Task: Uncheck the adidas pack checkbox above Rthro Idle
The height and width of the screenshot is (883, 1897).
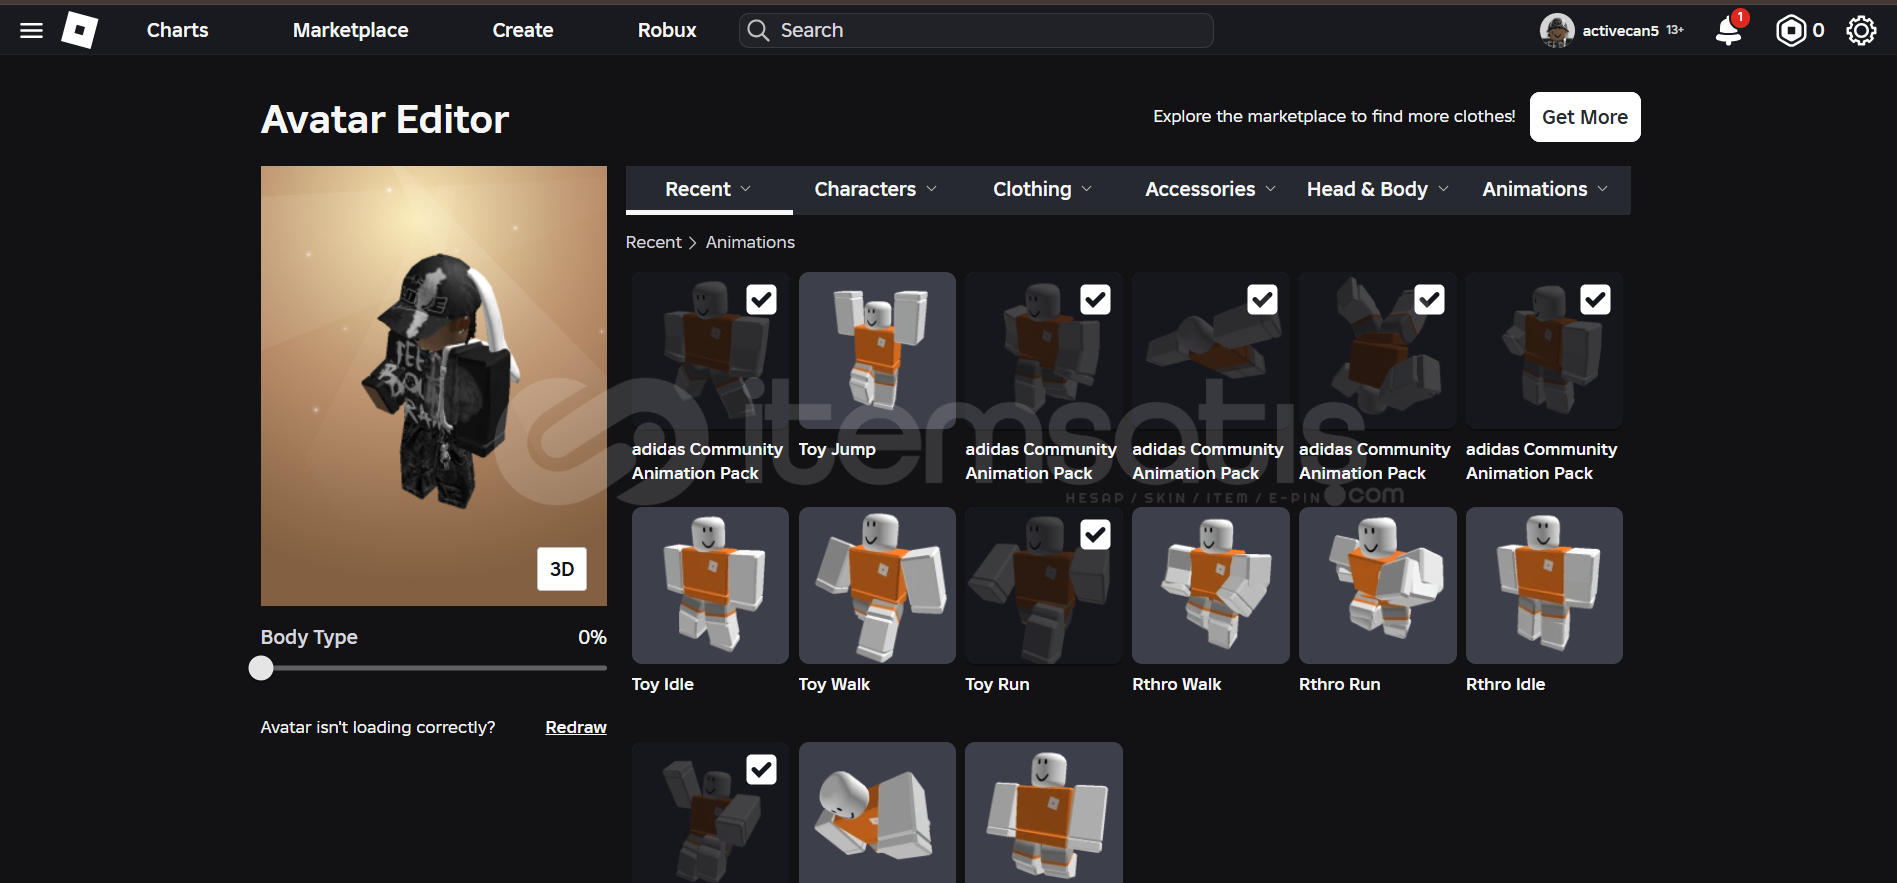Action: [x=1596, y=300]
